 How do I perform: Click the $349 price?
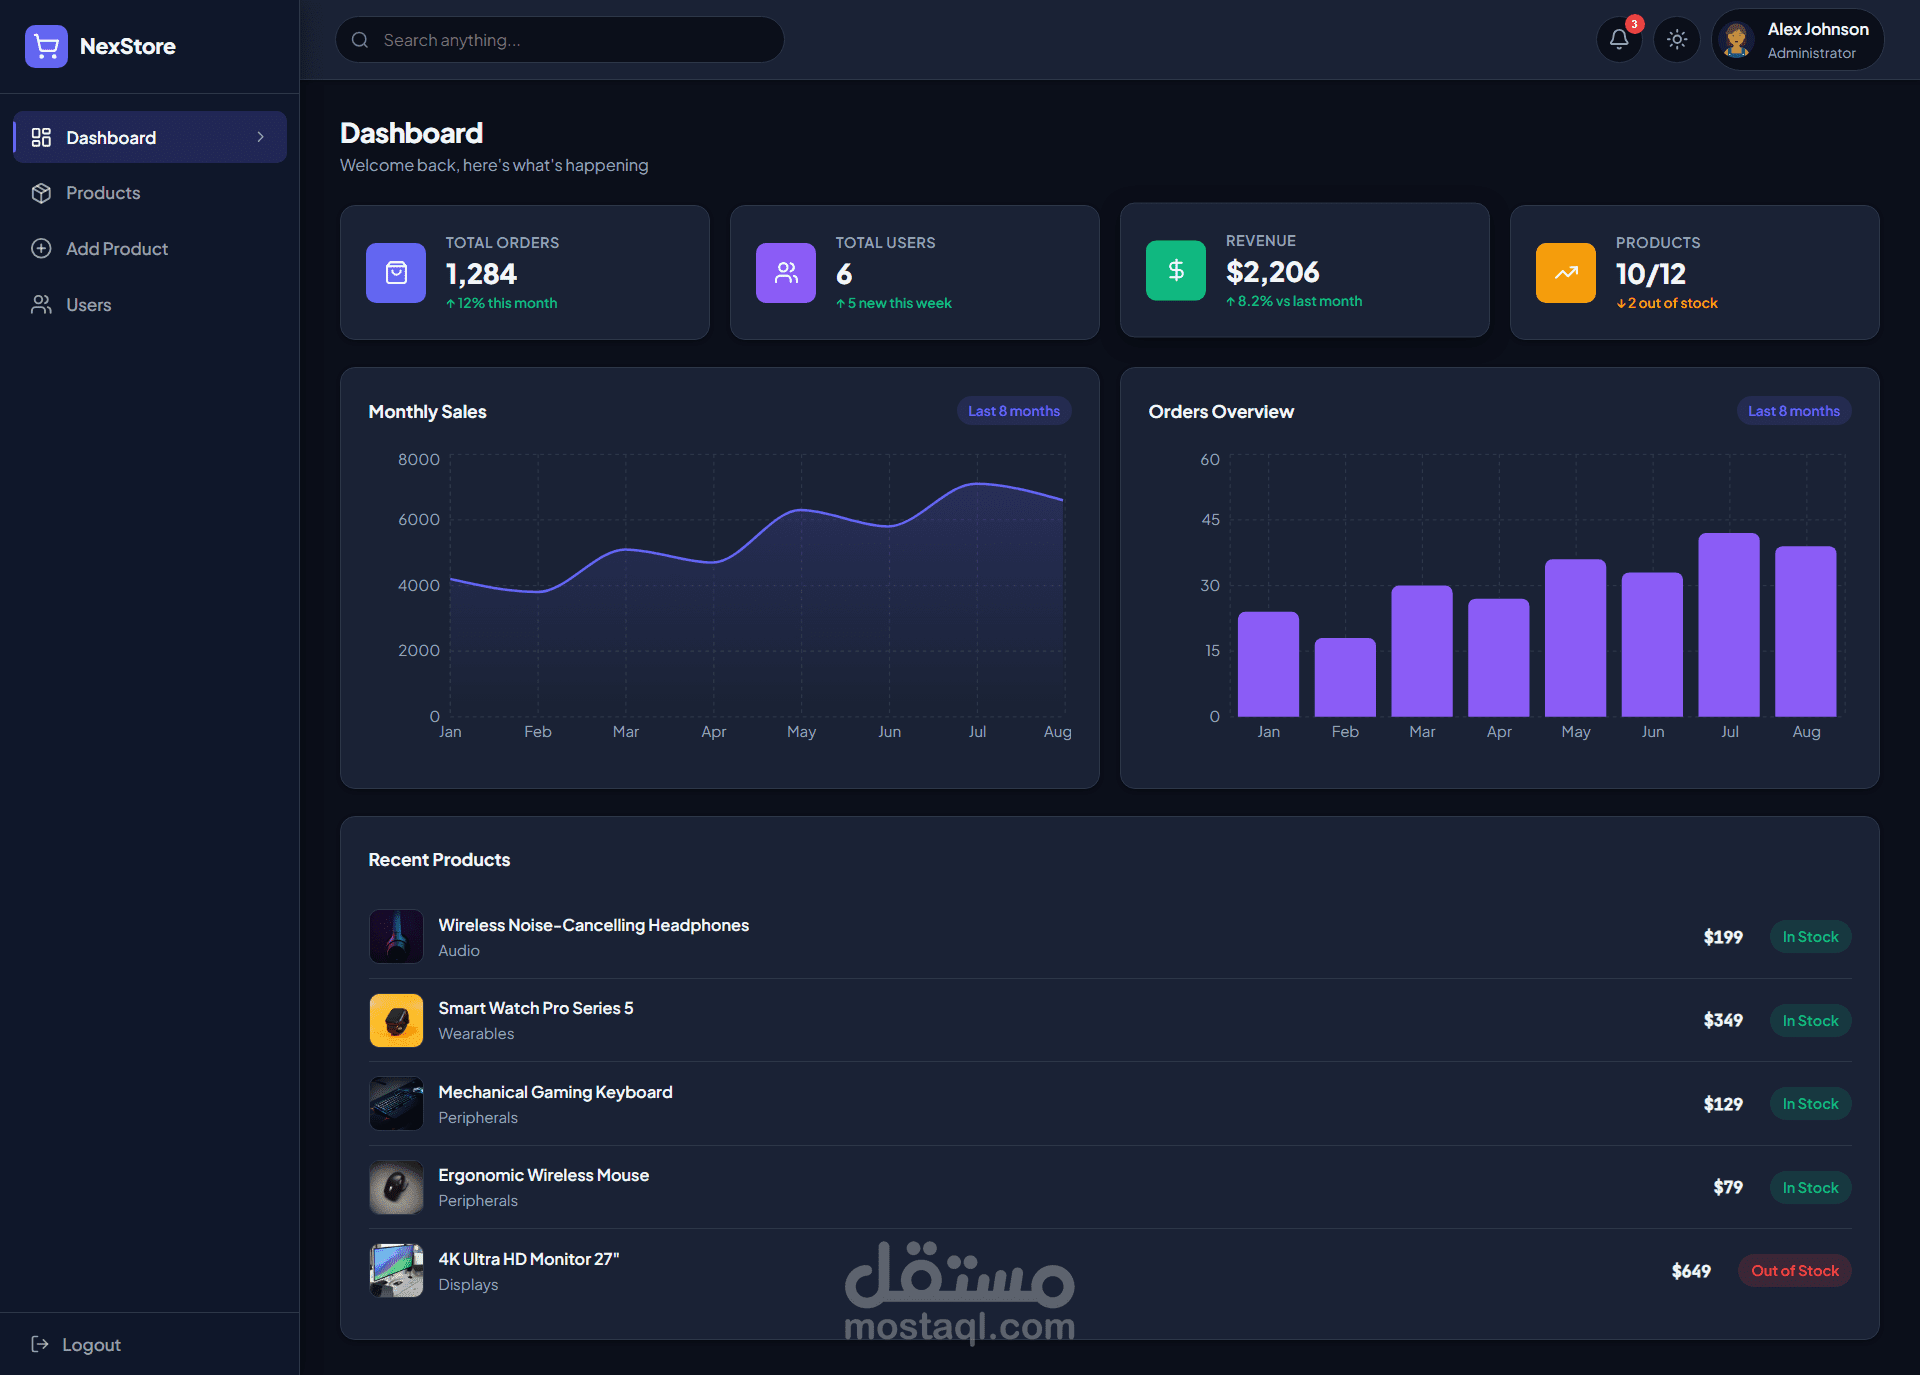(1723, 1020)
